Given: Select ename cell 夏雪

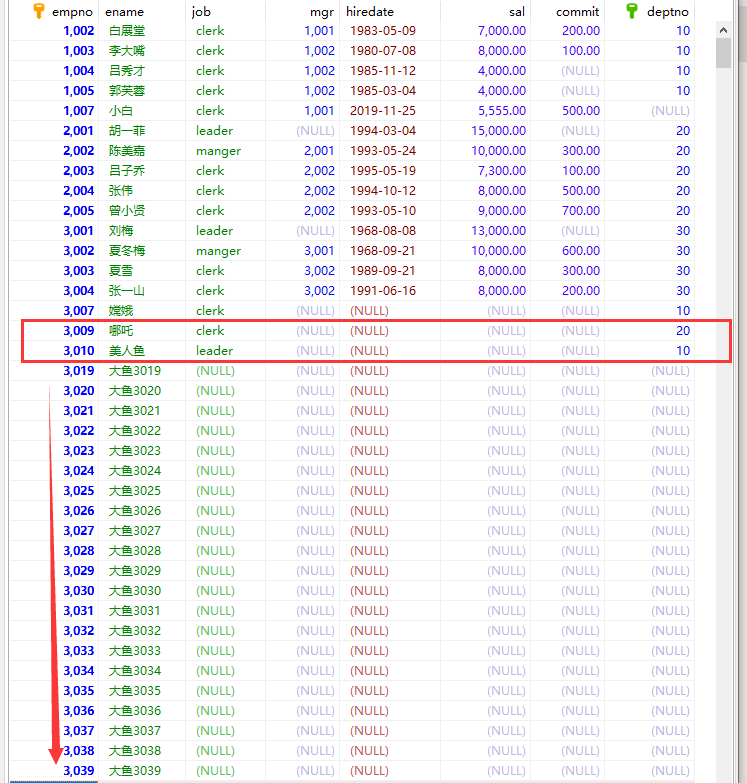Looking at the screenshot, I should (142, 271).
